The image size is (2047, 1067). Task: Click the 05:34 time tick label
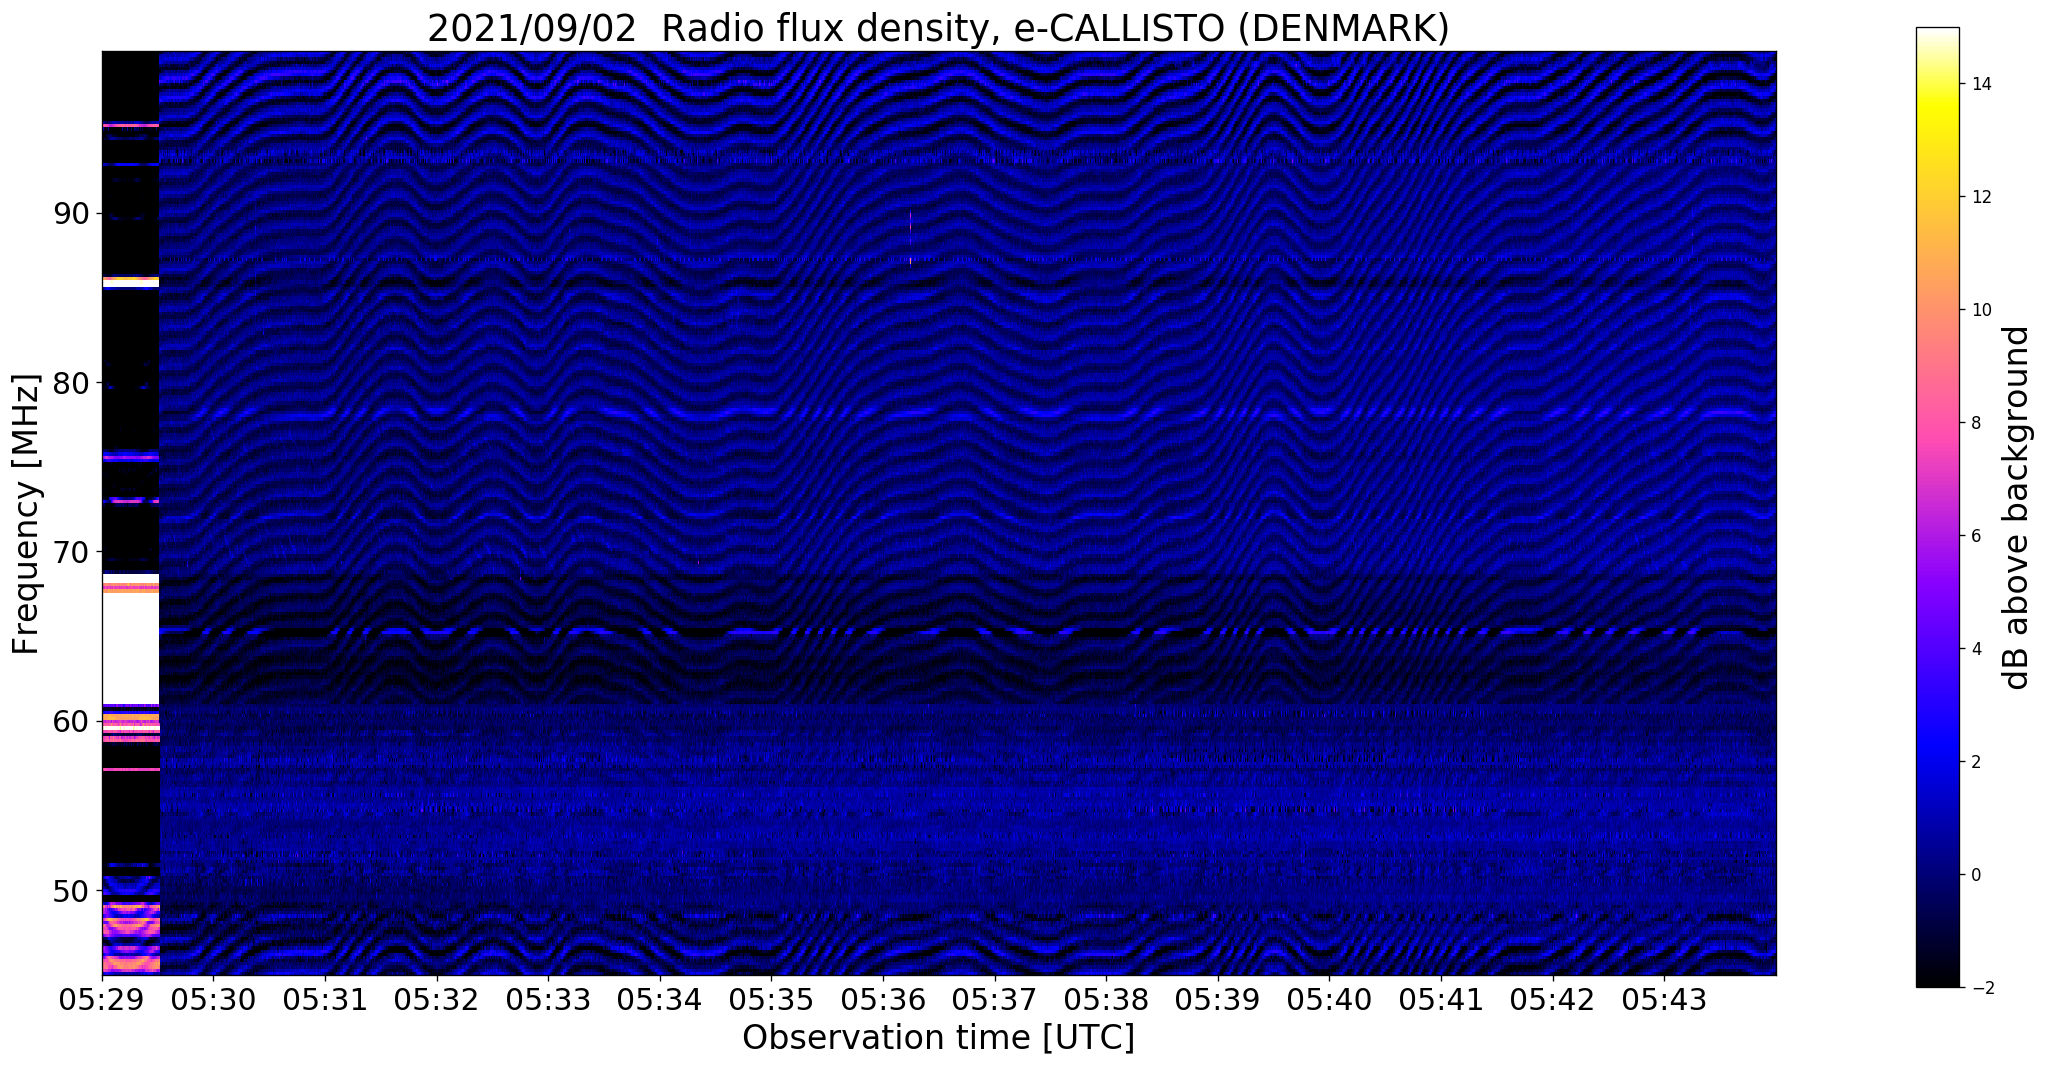tap(660, 999)
